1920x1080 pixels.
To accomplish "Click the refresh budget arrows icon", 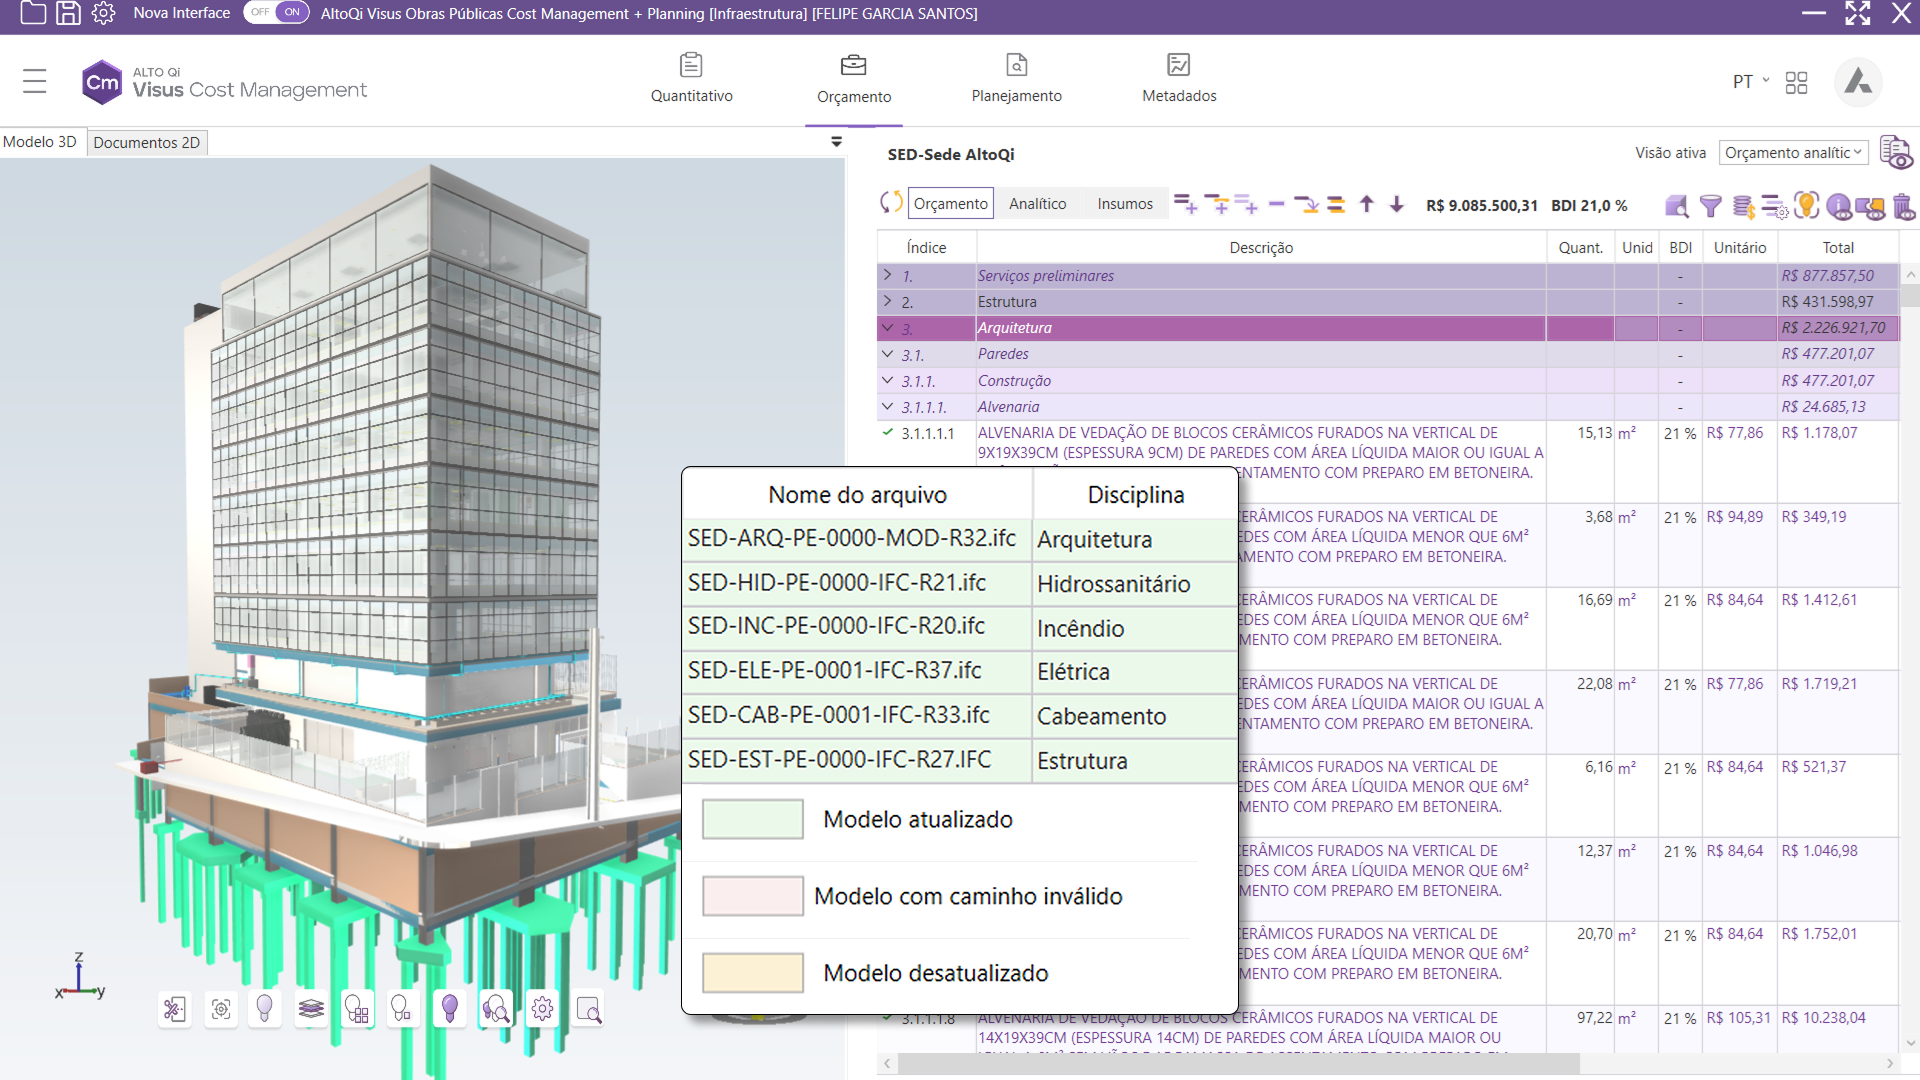I will 891,203.
